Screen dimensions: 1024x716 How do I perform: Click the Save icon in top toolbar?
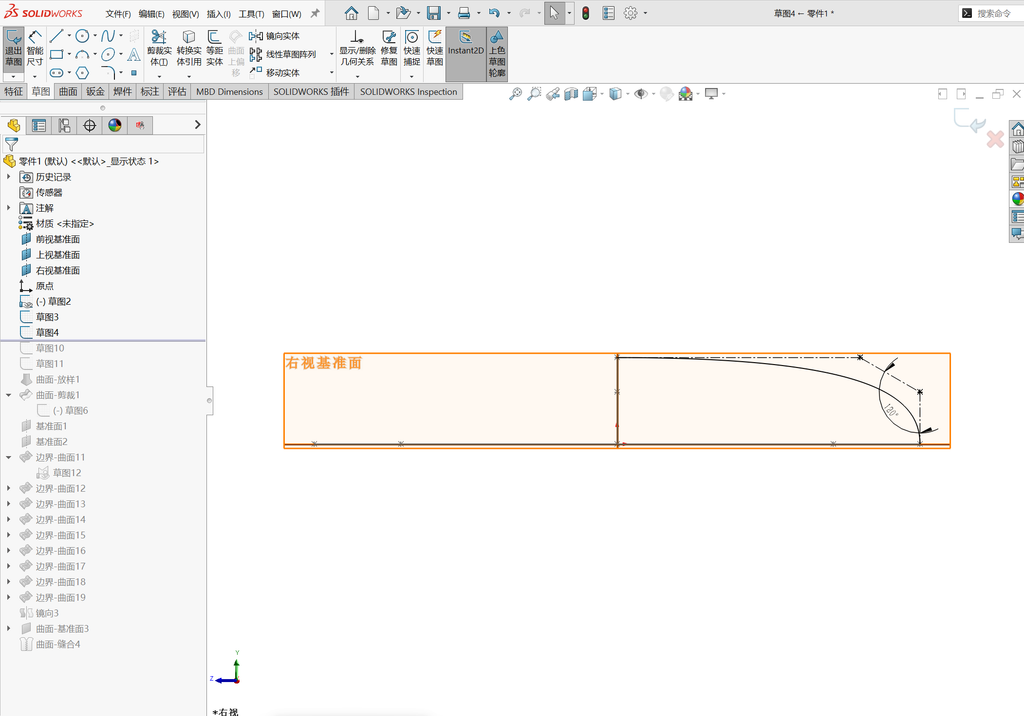click(434, 13)
